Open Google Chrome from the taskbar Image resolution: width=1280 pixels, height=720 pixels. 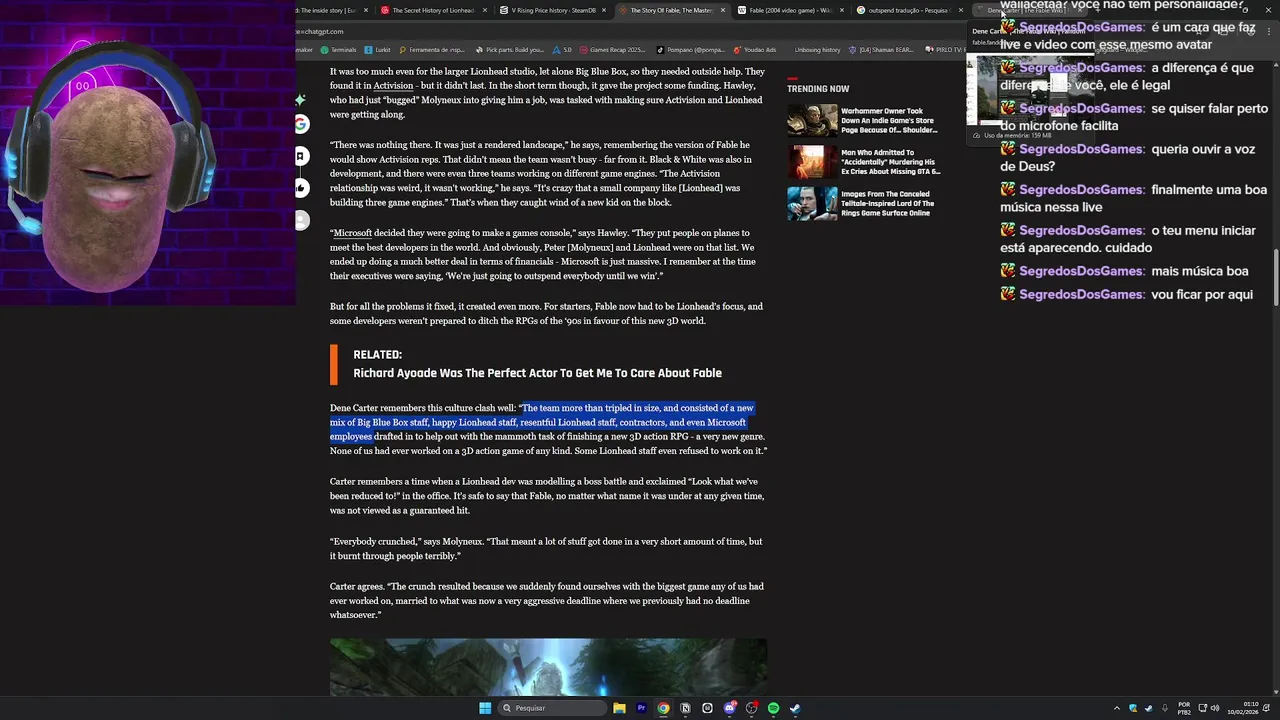tap(663, 708)
